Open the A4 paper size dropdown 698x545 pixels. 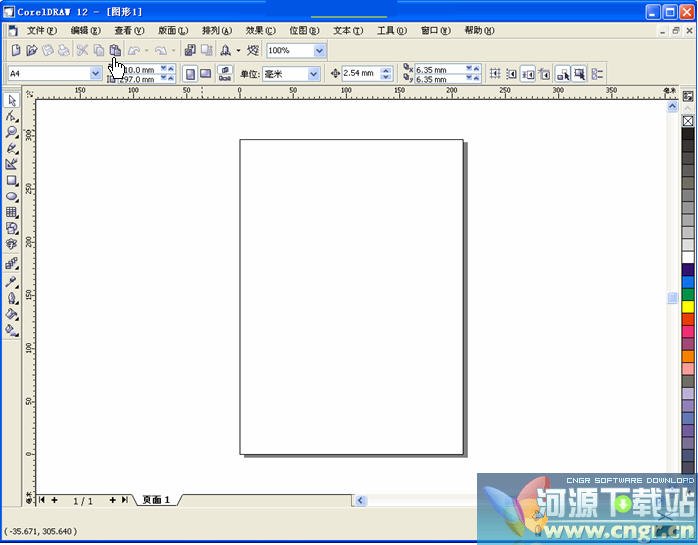tap(96, 74)
